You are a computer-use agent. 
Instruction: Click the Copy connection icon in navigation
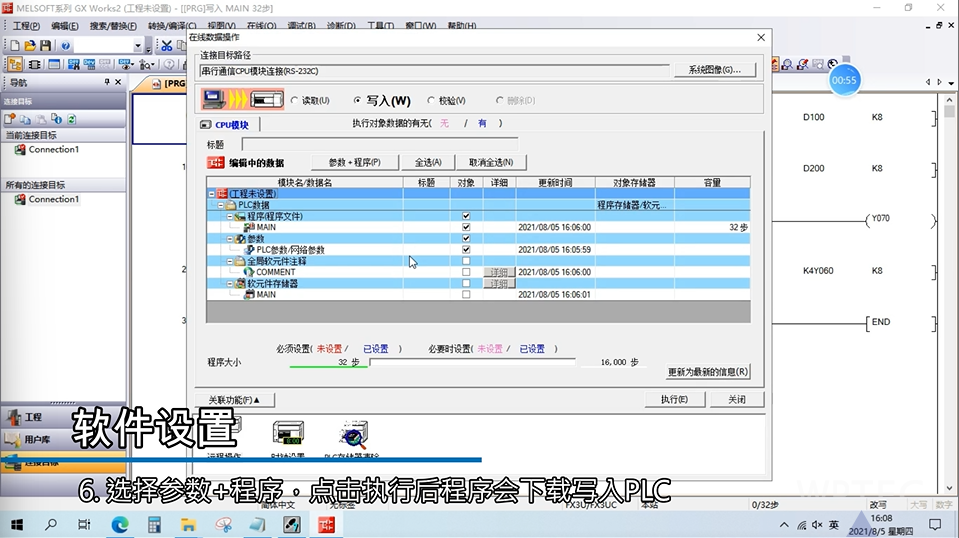(x=25, y=119)
